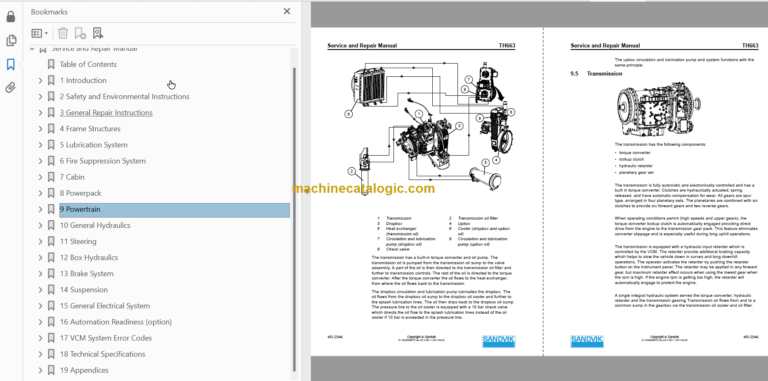
Task: Jump to 1 Introduction section
Action: point(83,80)
